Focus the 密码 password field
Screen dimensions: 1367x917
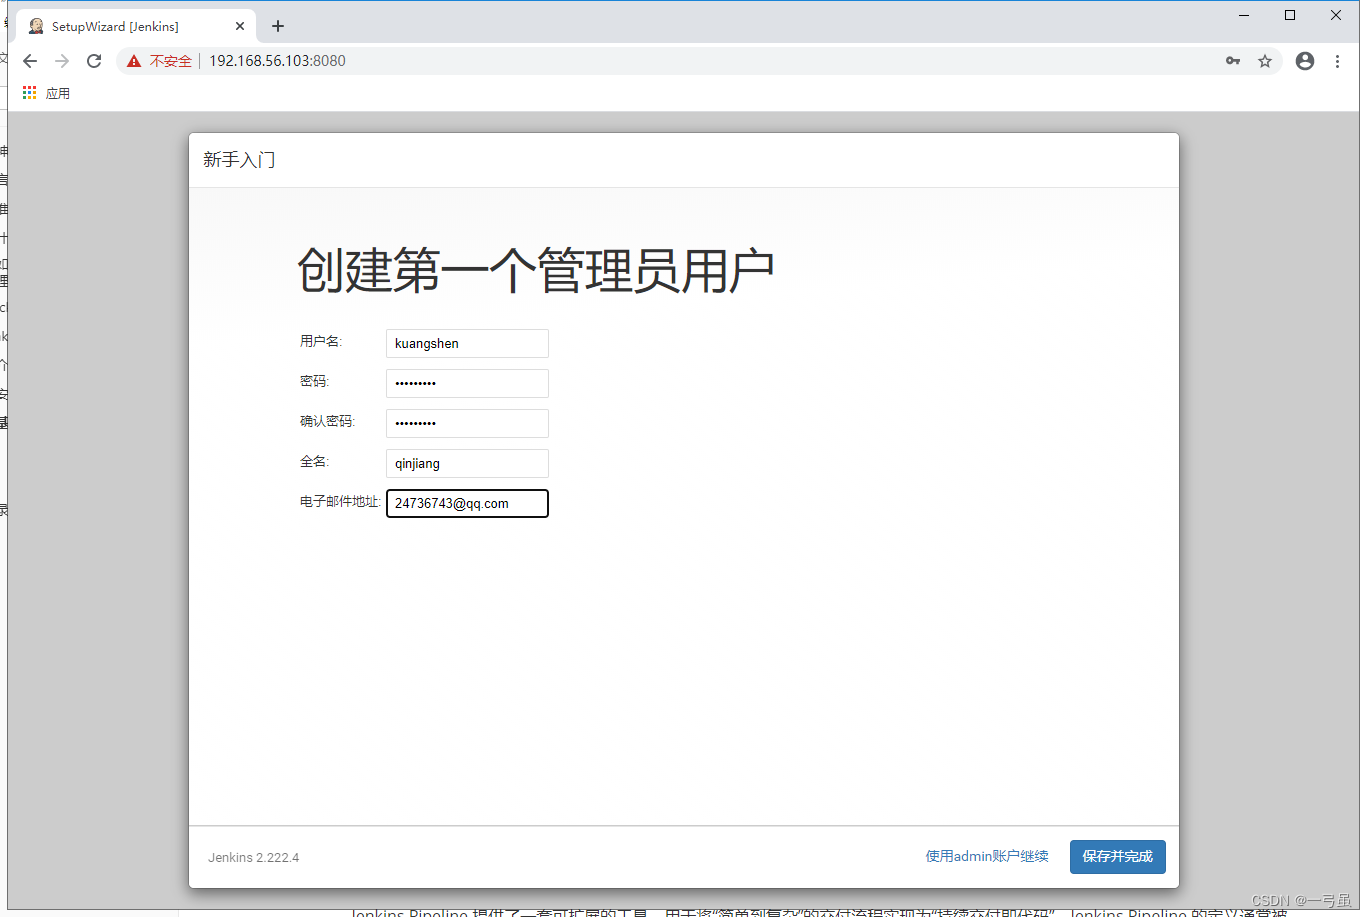(467, 383)
